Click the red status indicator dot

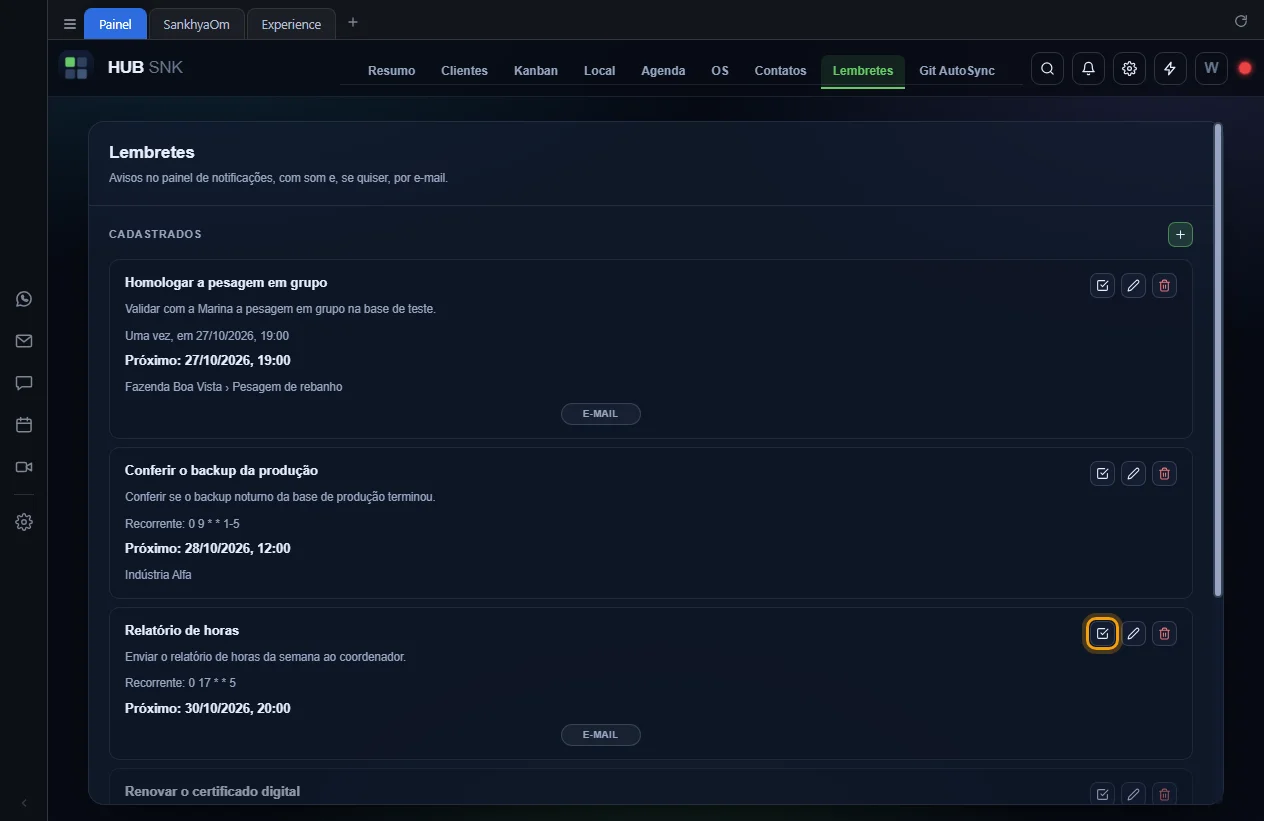[x=1245, y=68]
